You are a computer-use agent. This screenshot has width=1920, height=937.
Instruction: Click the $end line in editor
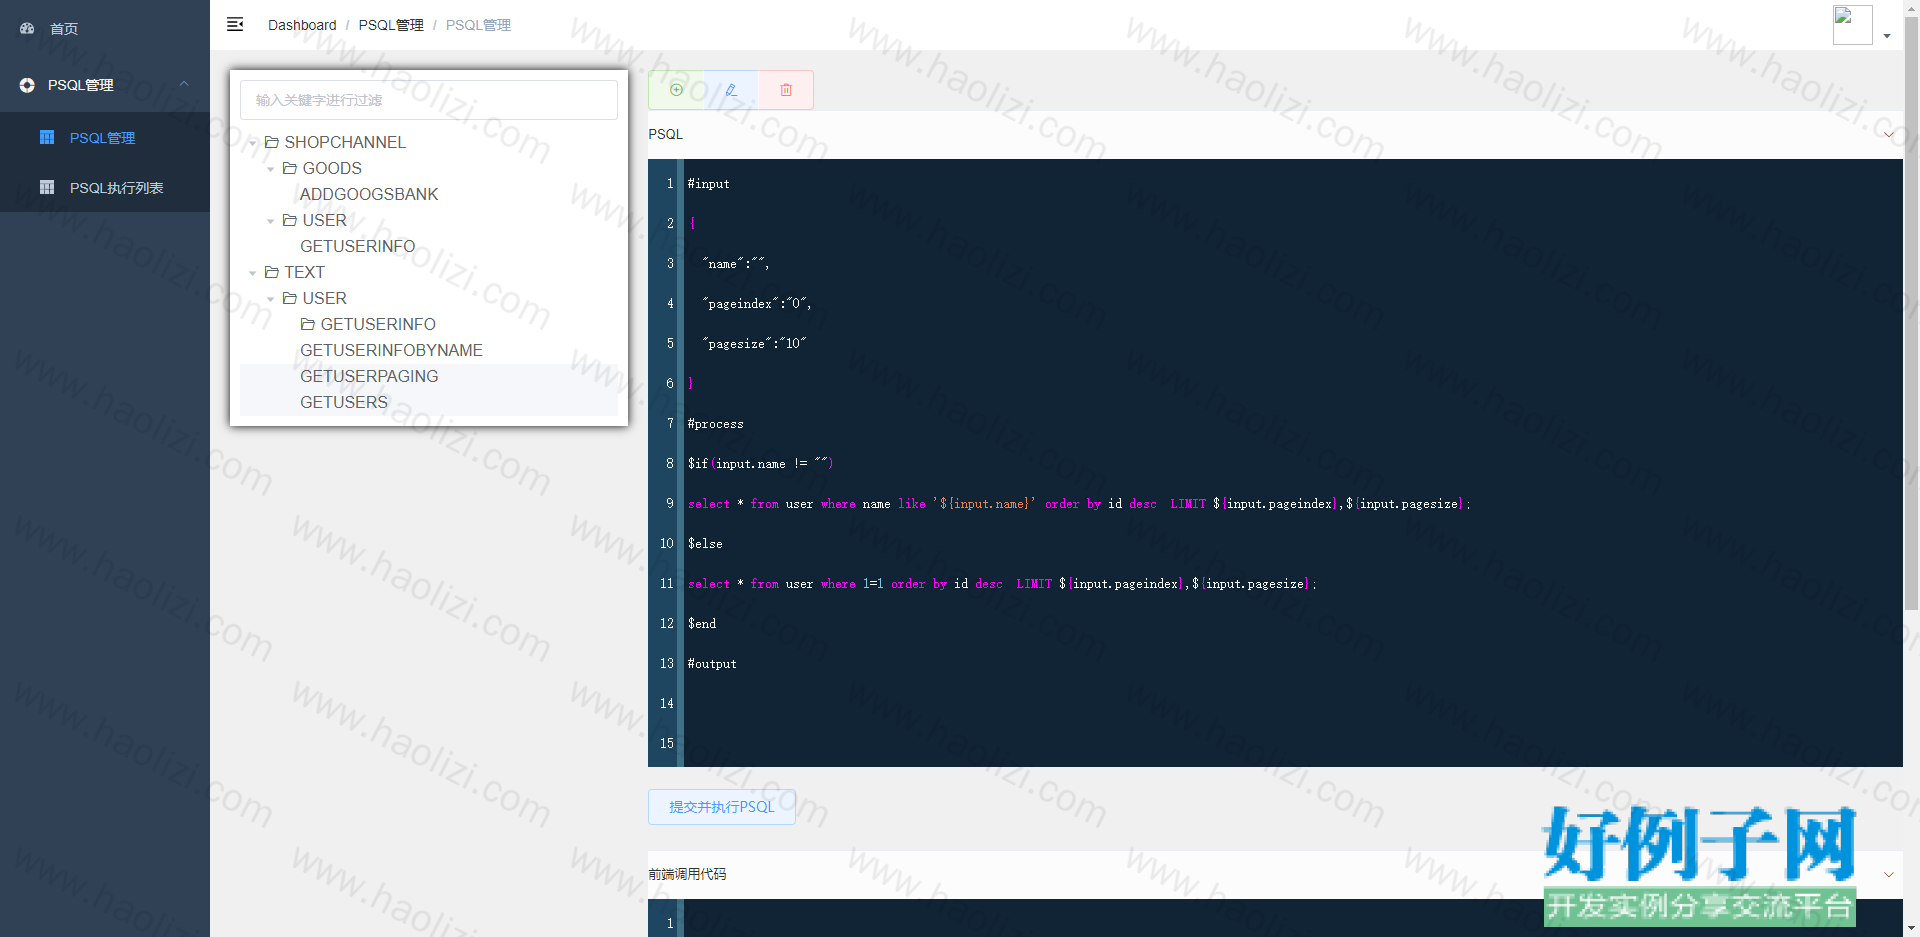point(702,624)
